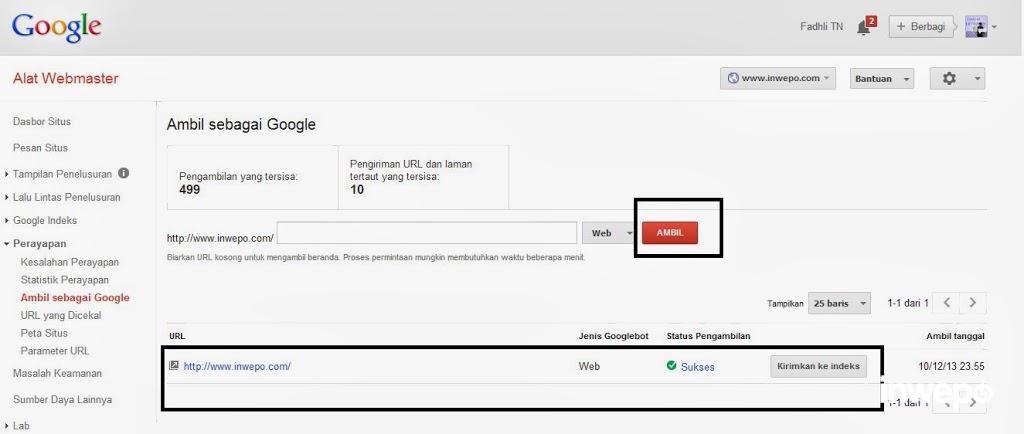
Task: Select Ambil sebagai Google in sidebar
Action: pos(75,298)
